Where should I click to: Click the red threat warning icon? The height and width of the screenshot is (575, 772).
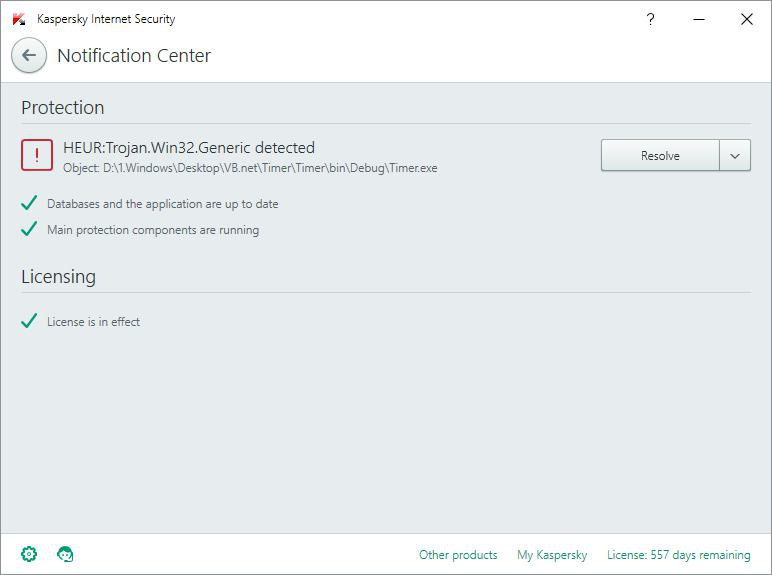click(x=37, y=155)
